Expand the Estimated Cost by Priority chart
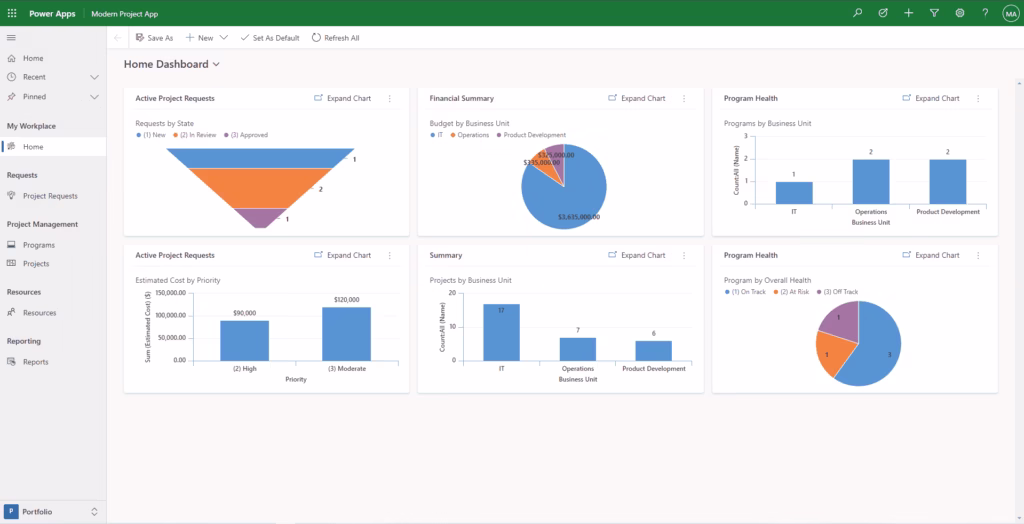Image resolution: width=1024 pixels, height=524 pixels. tap(342, 255)
